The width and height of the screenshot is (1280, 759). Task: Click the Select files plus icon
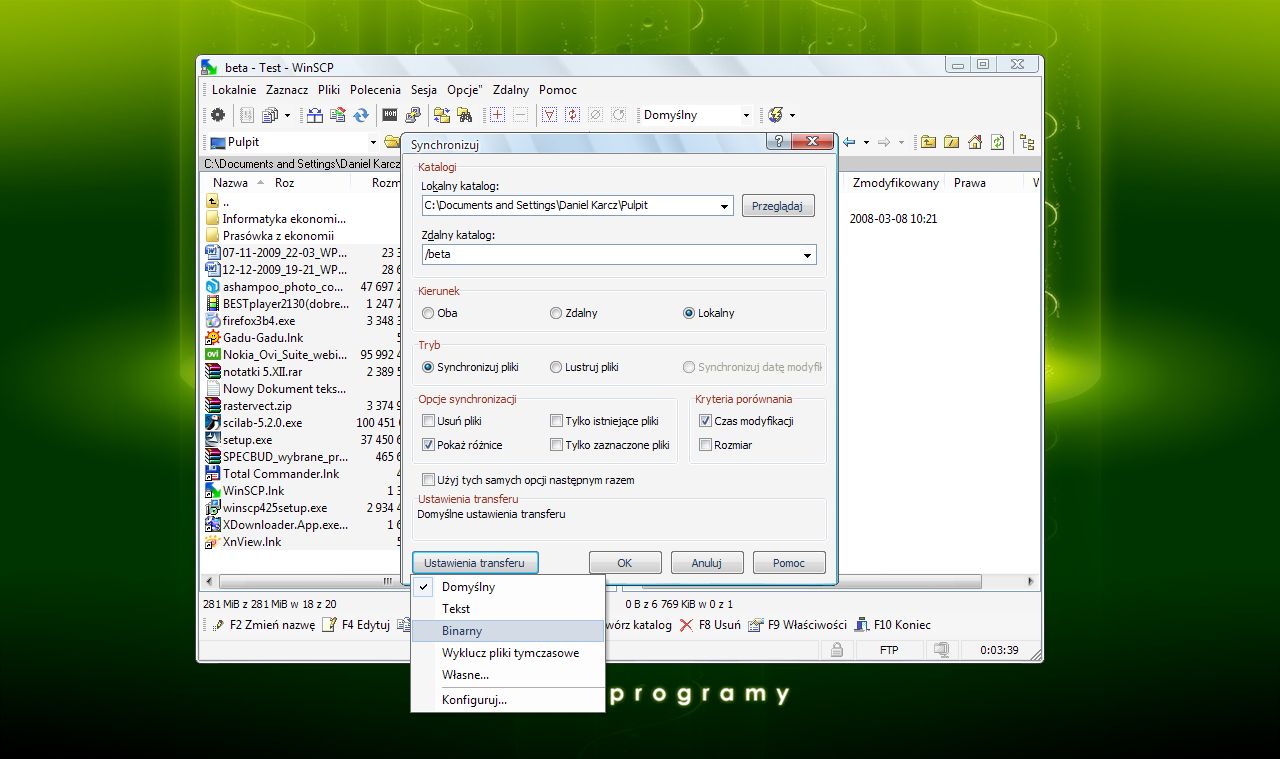497,115
